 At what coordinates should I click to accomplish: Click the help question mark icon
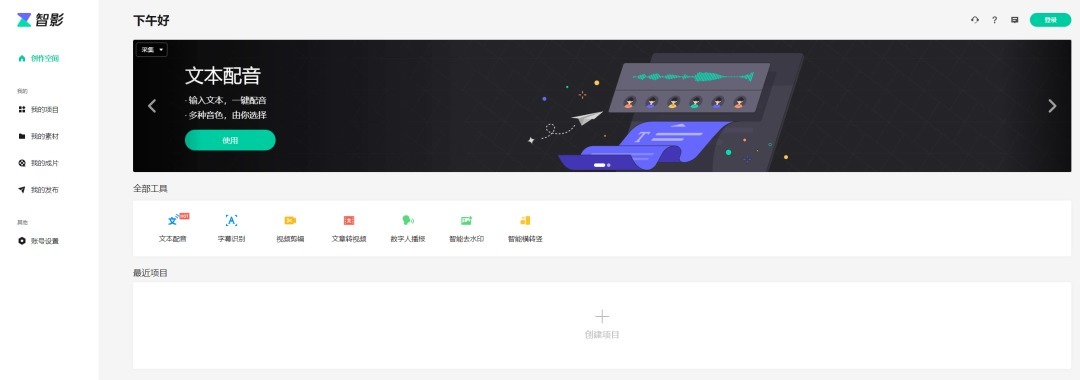(x=995, y=20)
